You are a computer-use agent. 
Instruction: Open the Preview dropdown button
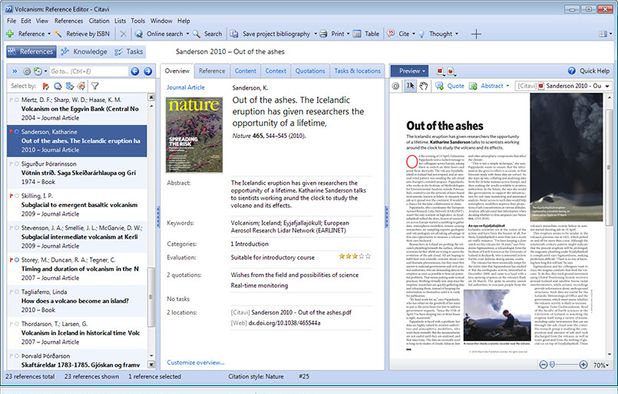[410, 71]
